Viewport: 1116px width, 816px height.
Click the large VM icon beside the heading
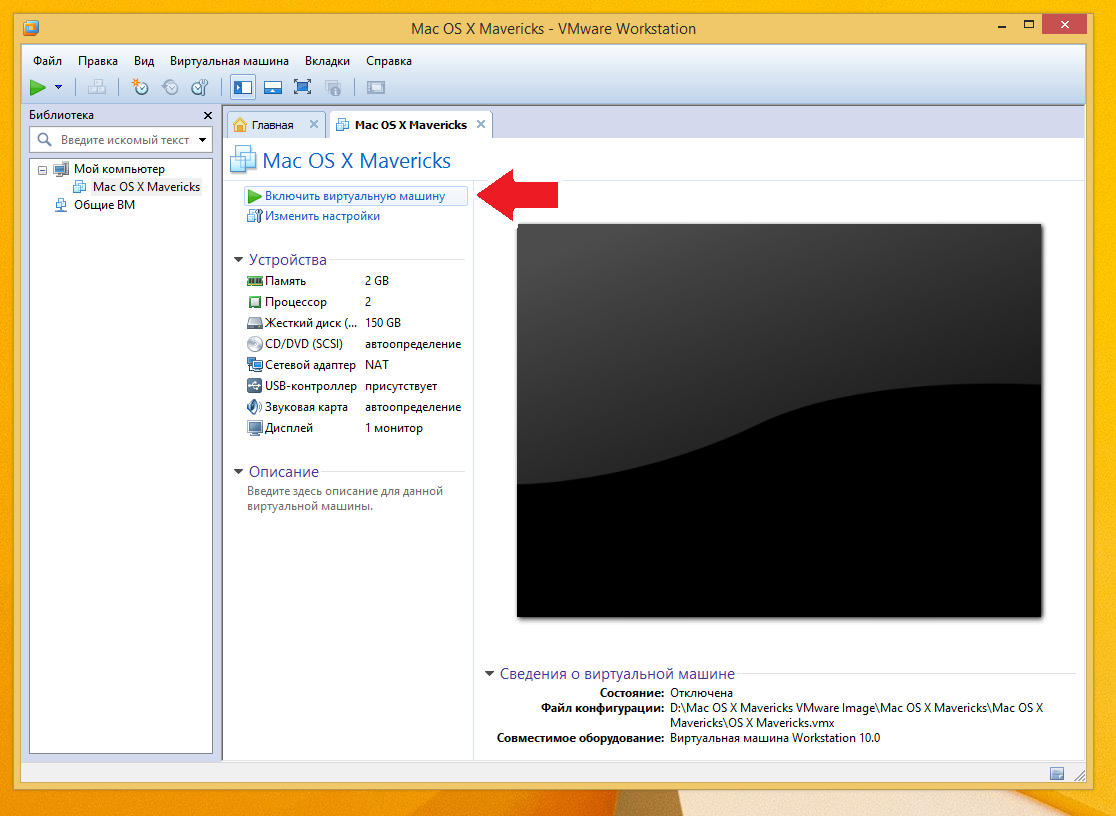(x=243, y=159)
